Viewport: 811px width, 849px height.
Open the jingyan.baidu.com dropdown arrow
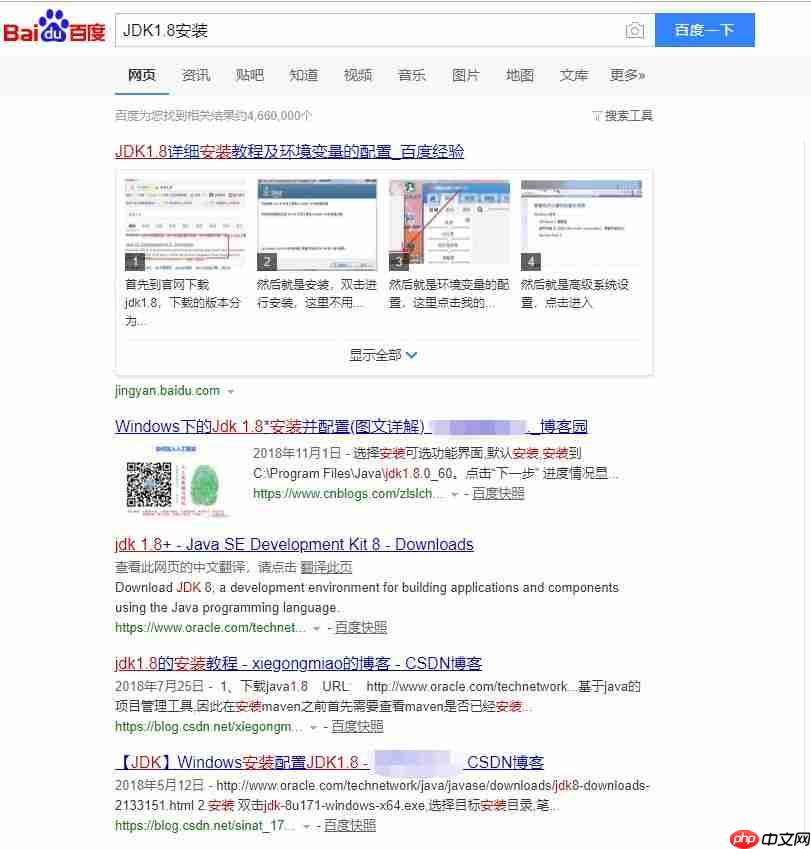click(x=230, y=391)
